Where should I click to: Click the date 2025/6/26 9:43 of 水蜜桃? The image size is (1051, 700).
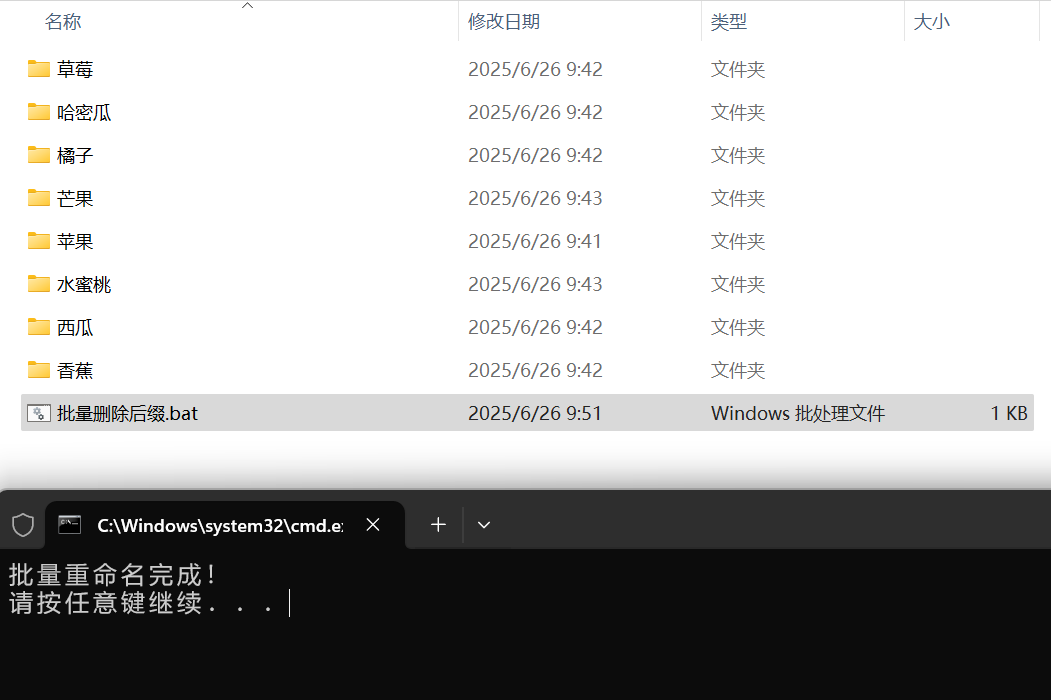(x=535, y=284)
